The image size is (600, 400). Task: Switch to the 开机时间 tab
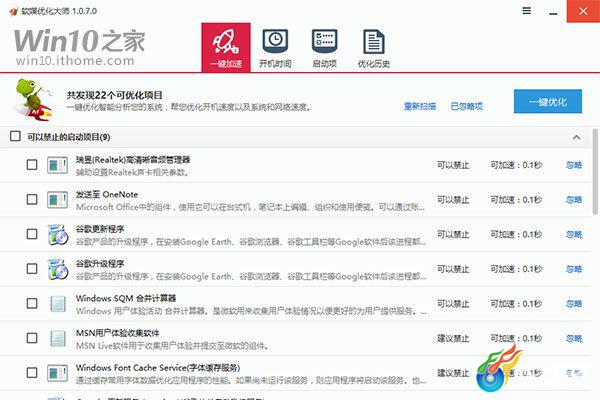click(275, 48)
